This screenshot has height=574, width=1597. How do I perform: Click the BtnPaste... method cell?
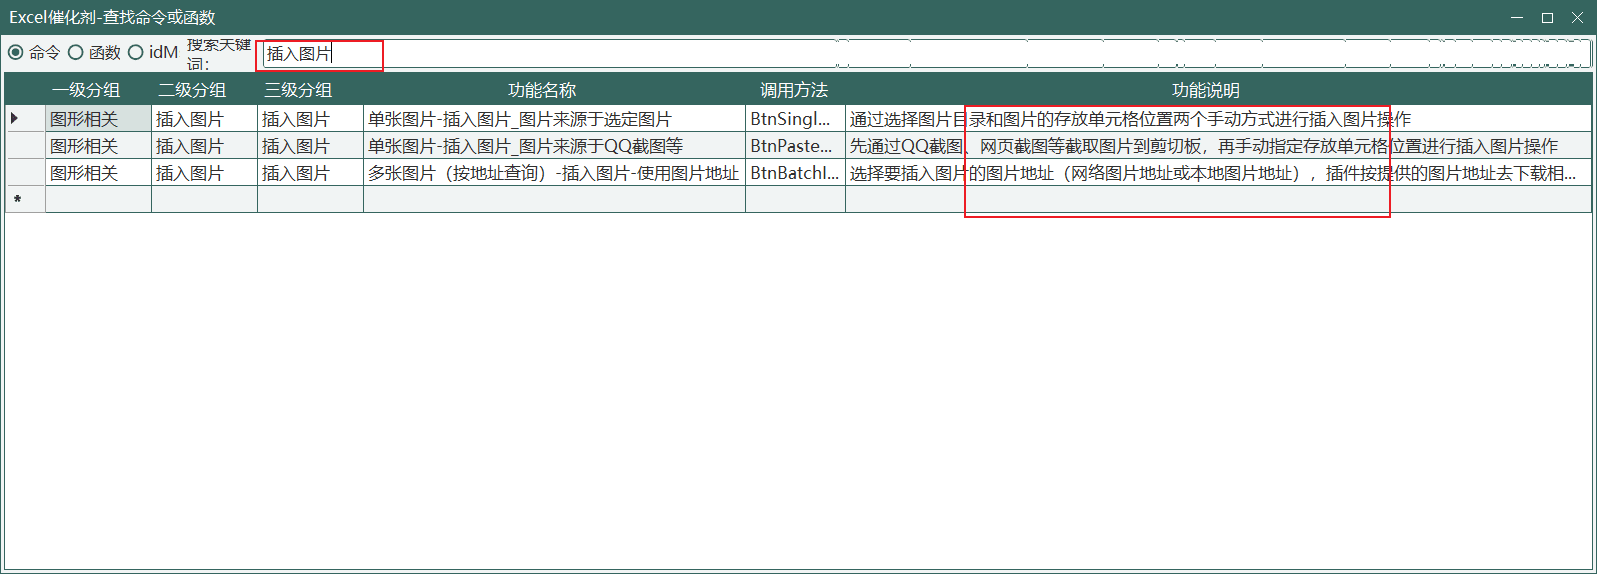tap(795, 145)
